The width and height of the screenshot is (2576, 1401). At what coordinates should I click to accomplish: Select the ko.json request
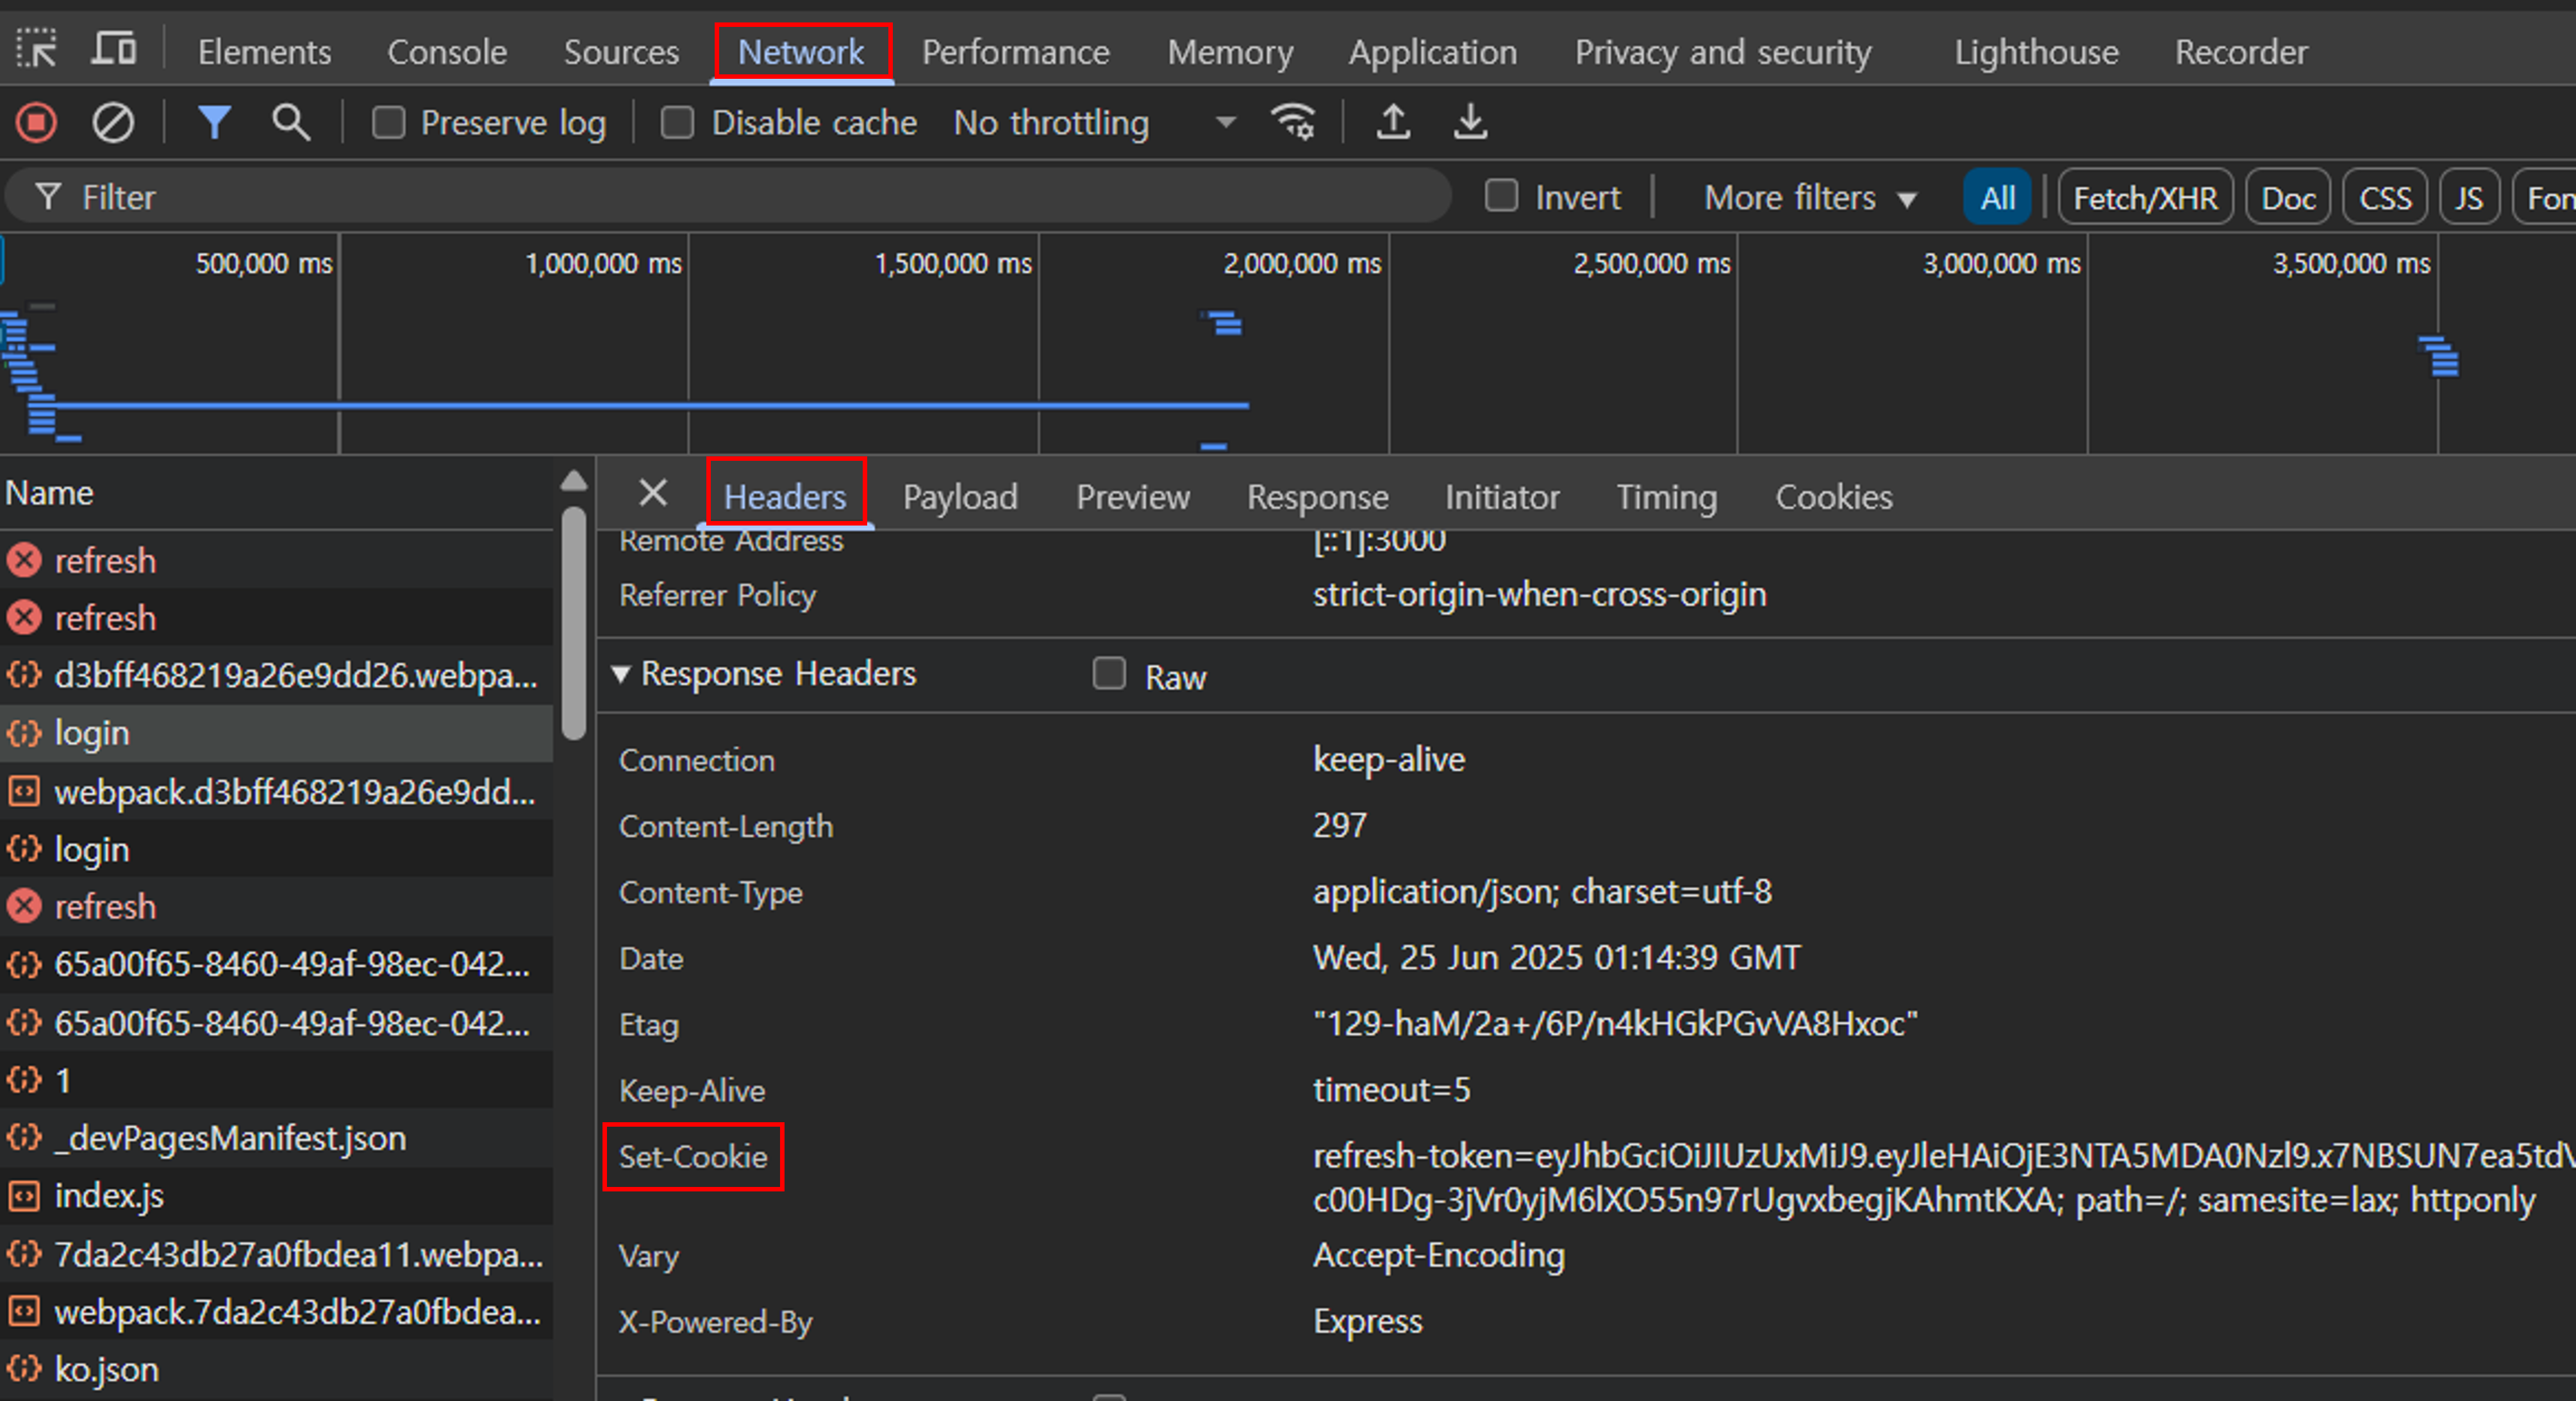[x=106, y=1369]
